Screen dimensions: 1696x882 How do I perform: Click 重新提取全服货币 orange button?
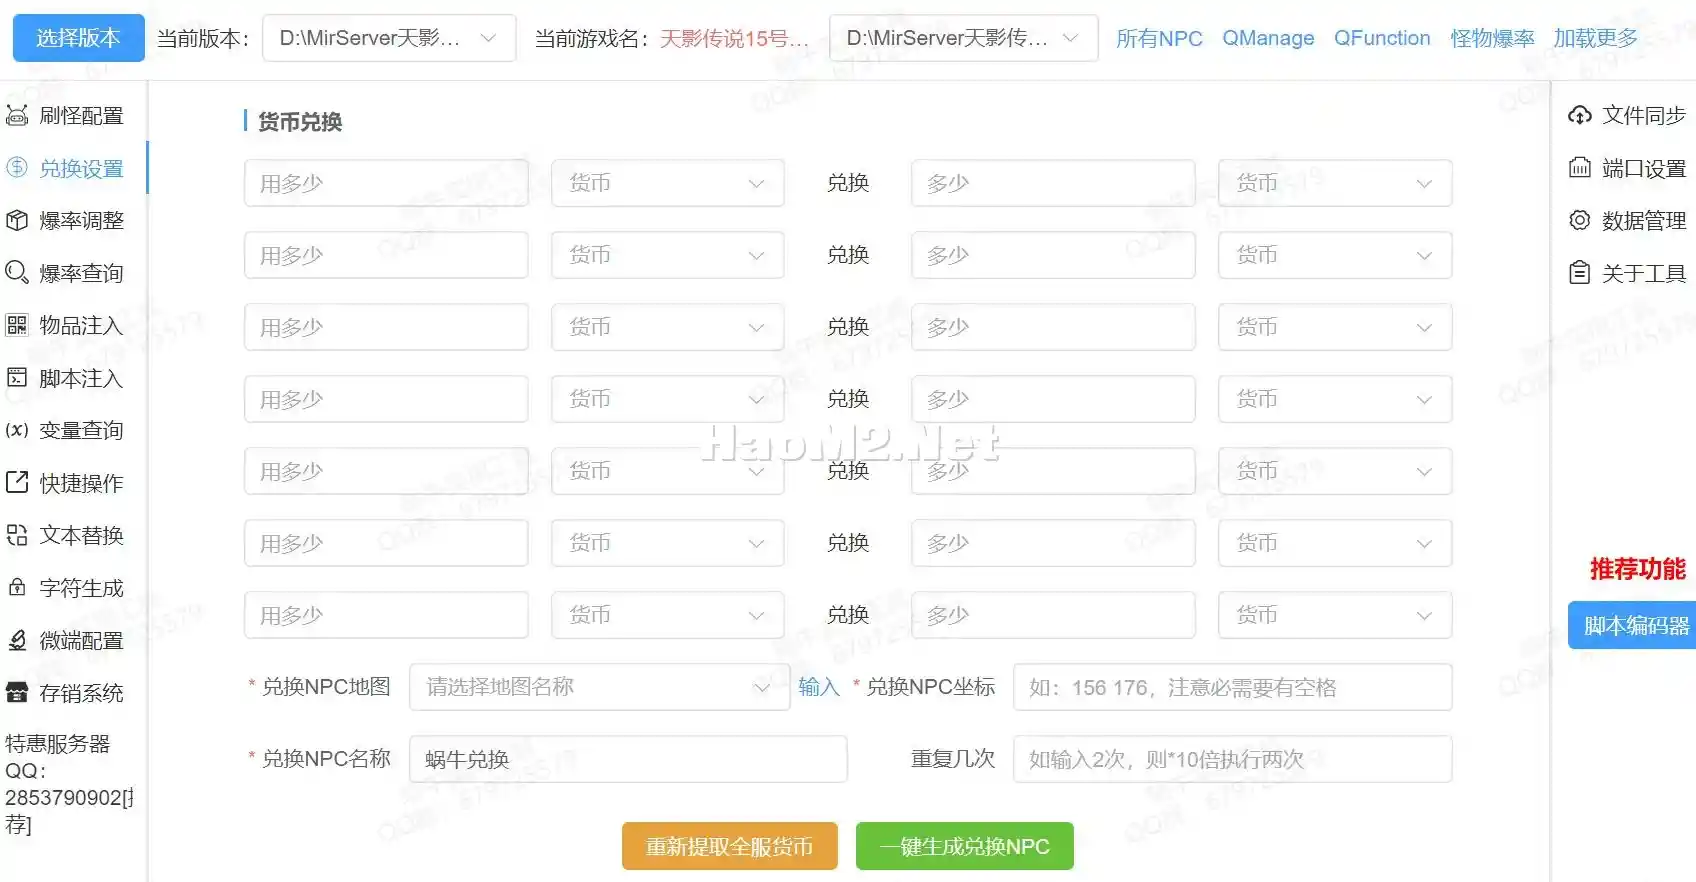pos(729,846)
